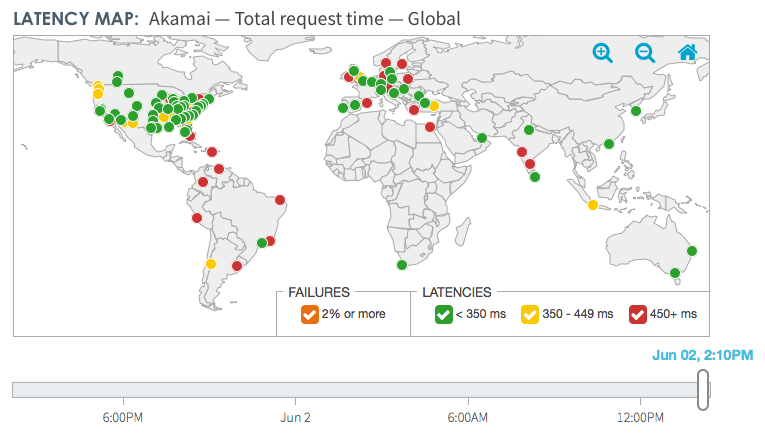Click the zoom in magnifier icon
765x438 pixels.
coord(602,53)
